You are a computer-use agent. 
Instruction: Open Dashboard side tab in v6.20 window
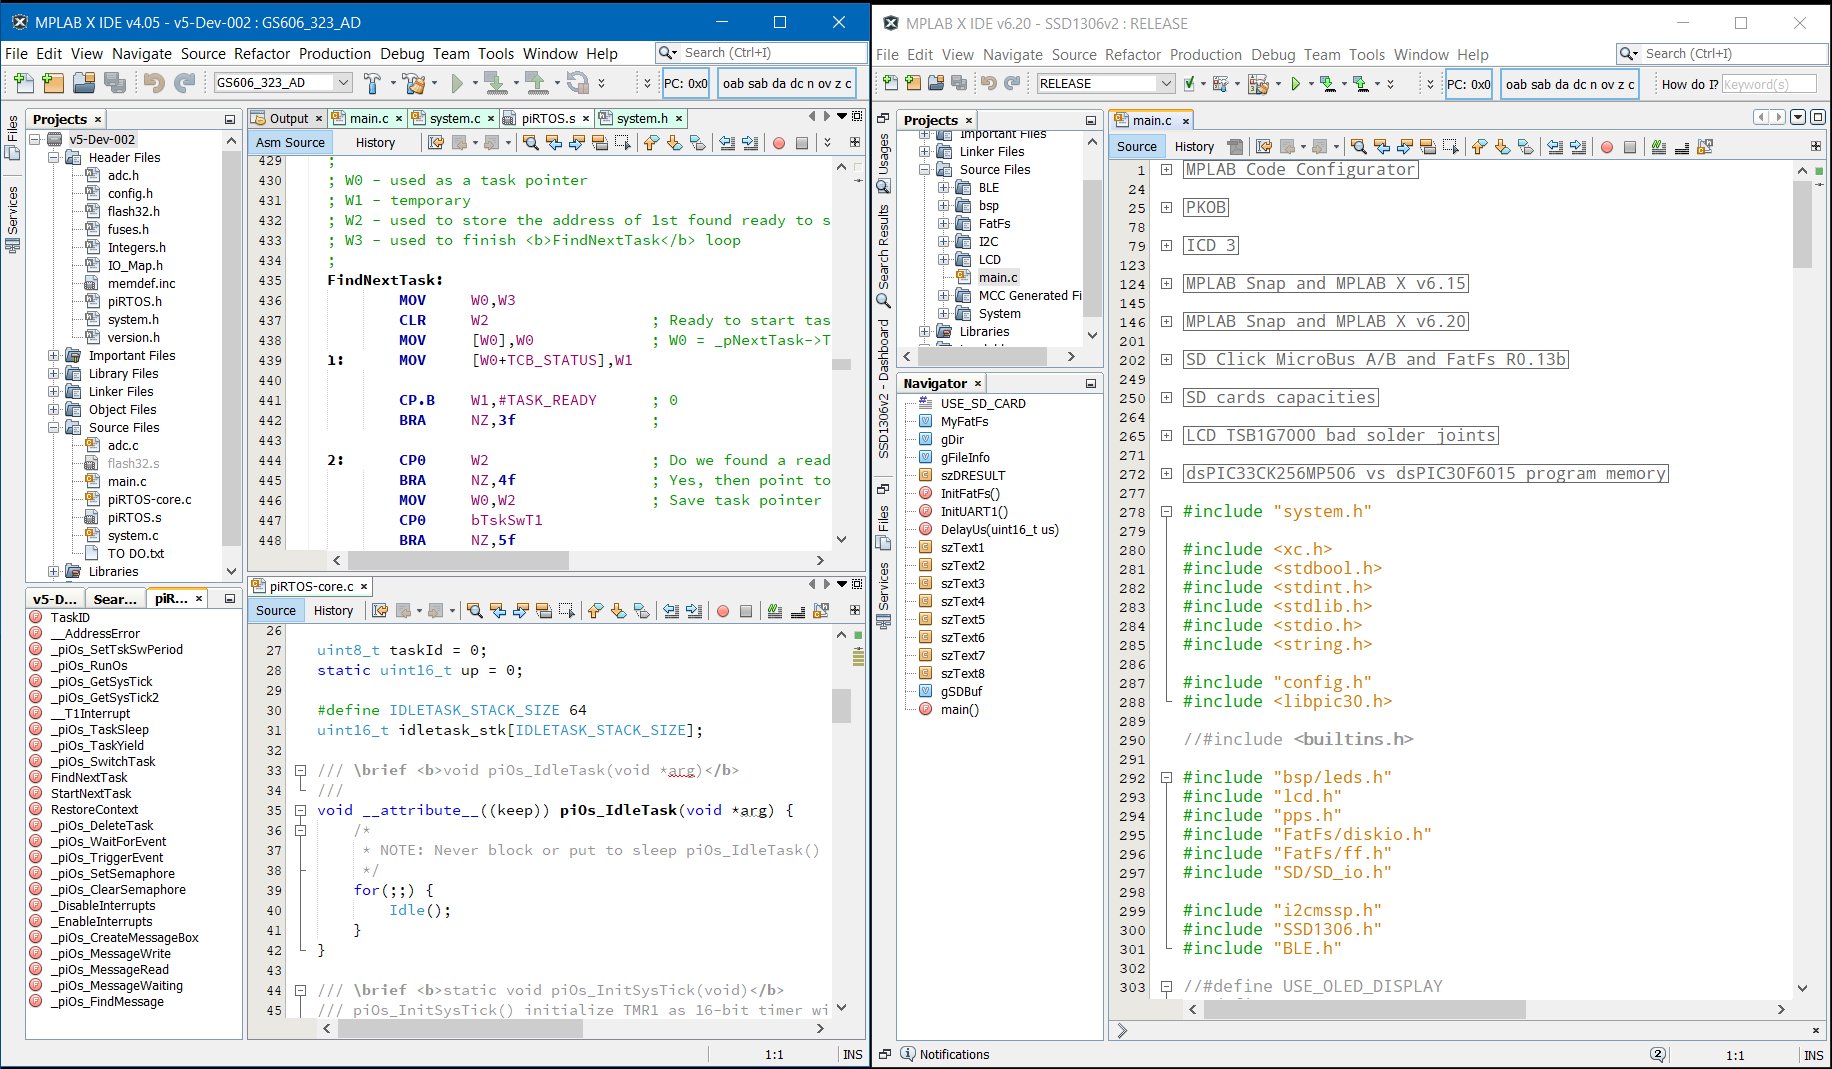(884, 388)
